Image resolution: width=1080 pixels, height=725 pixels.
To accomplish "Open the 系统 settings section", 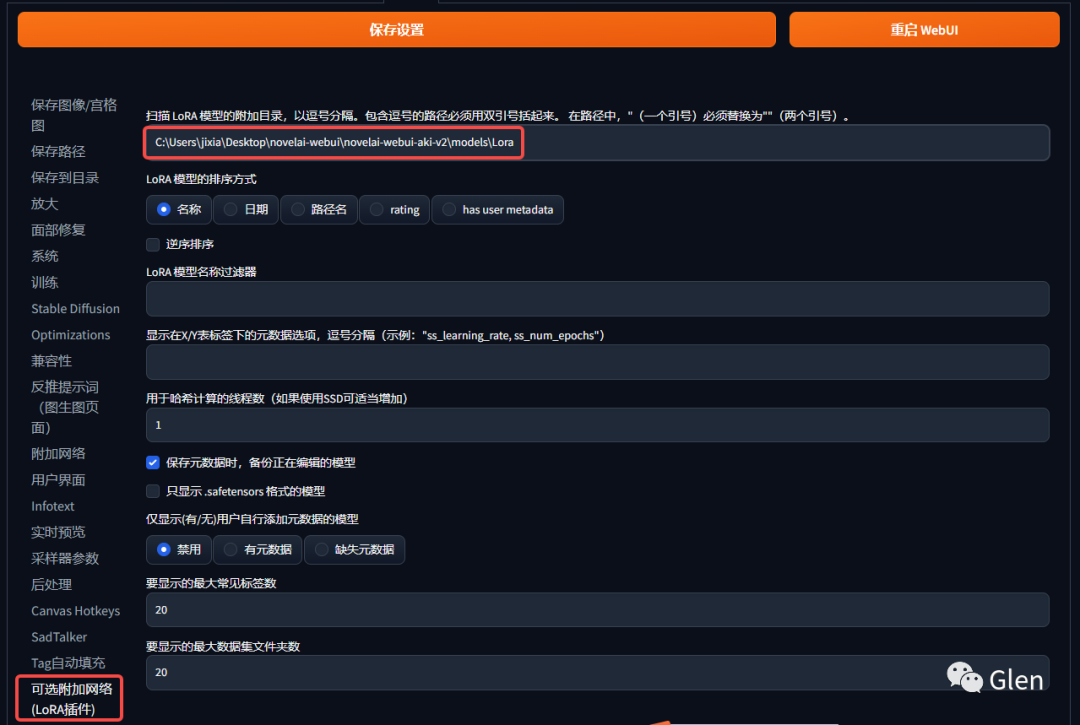I will click(x=45, y=256).
